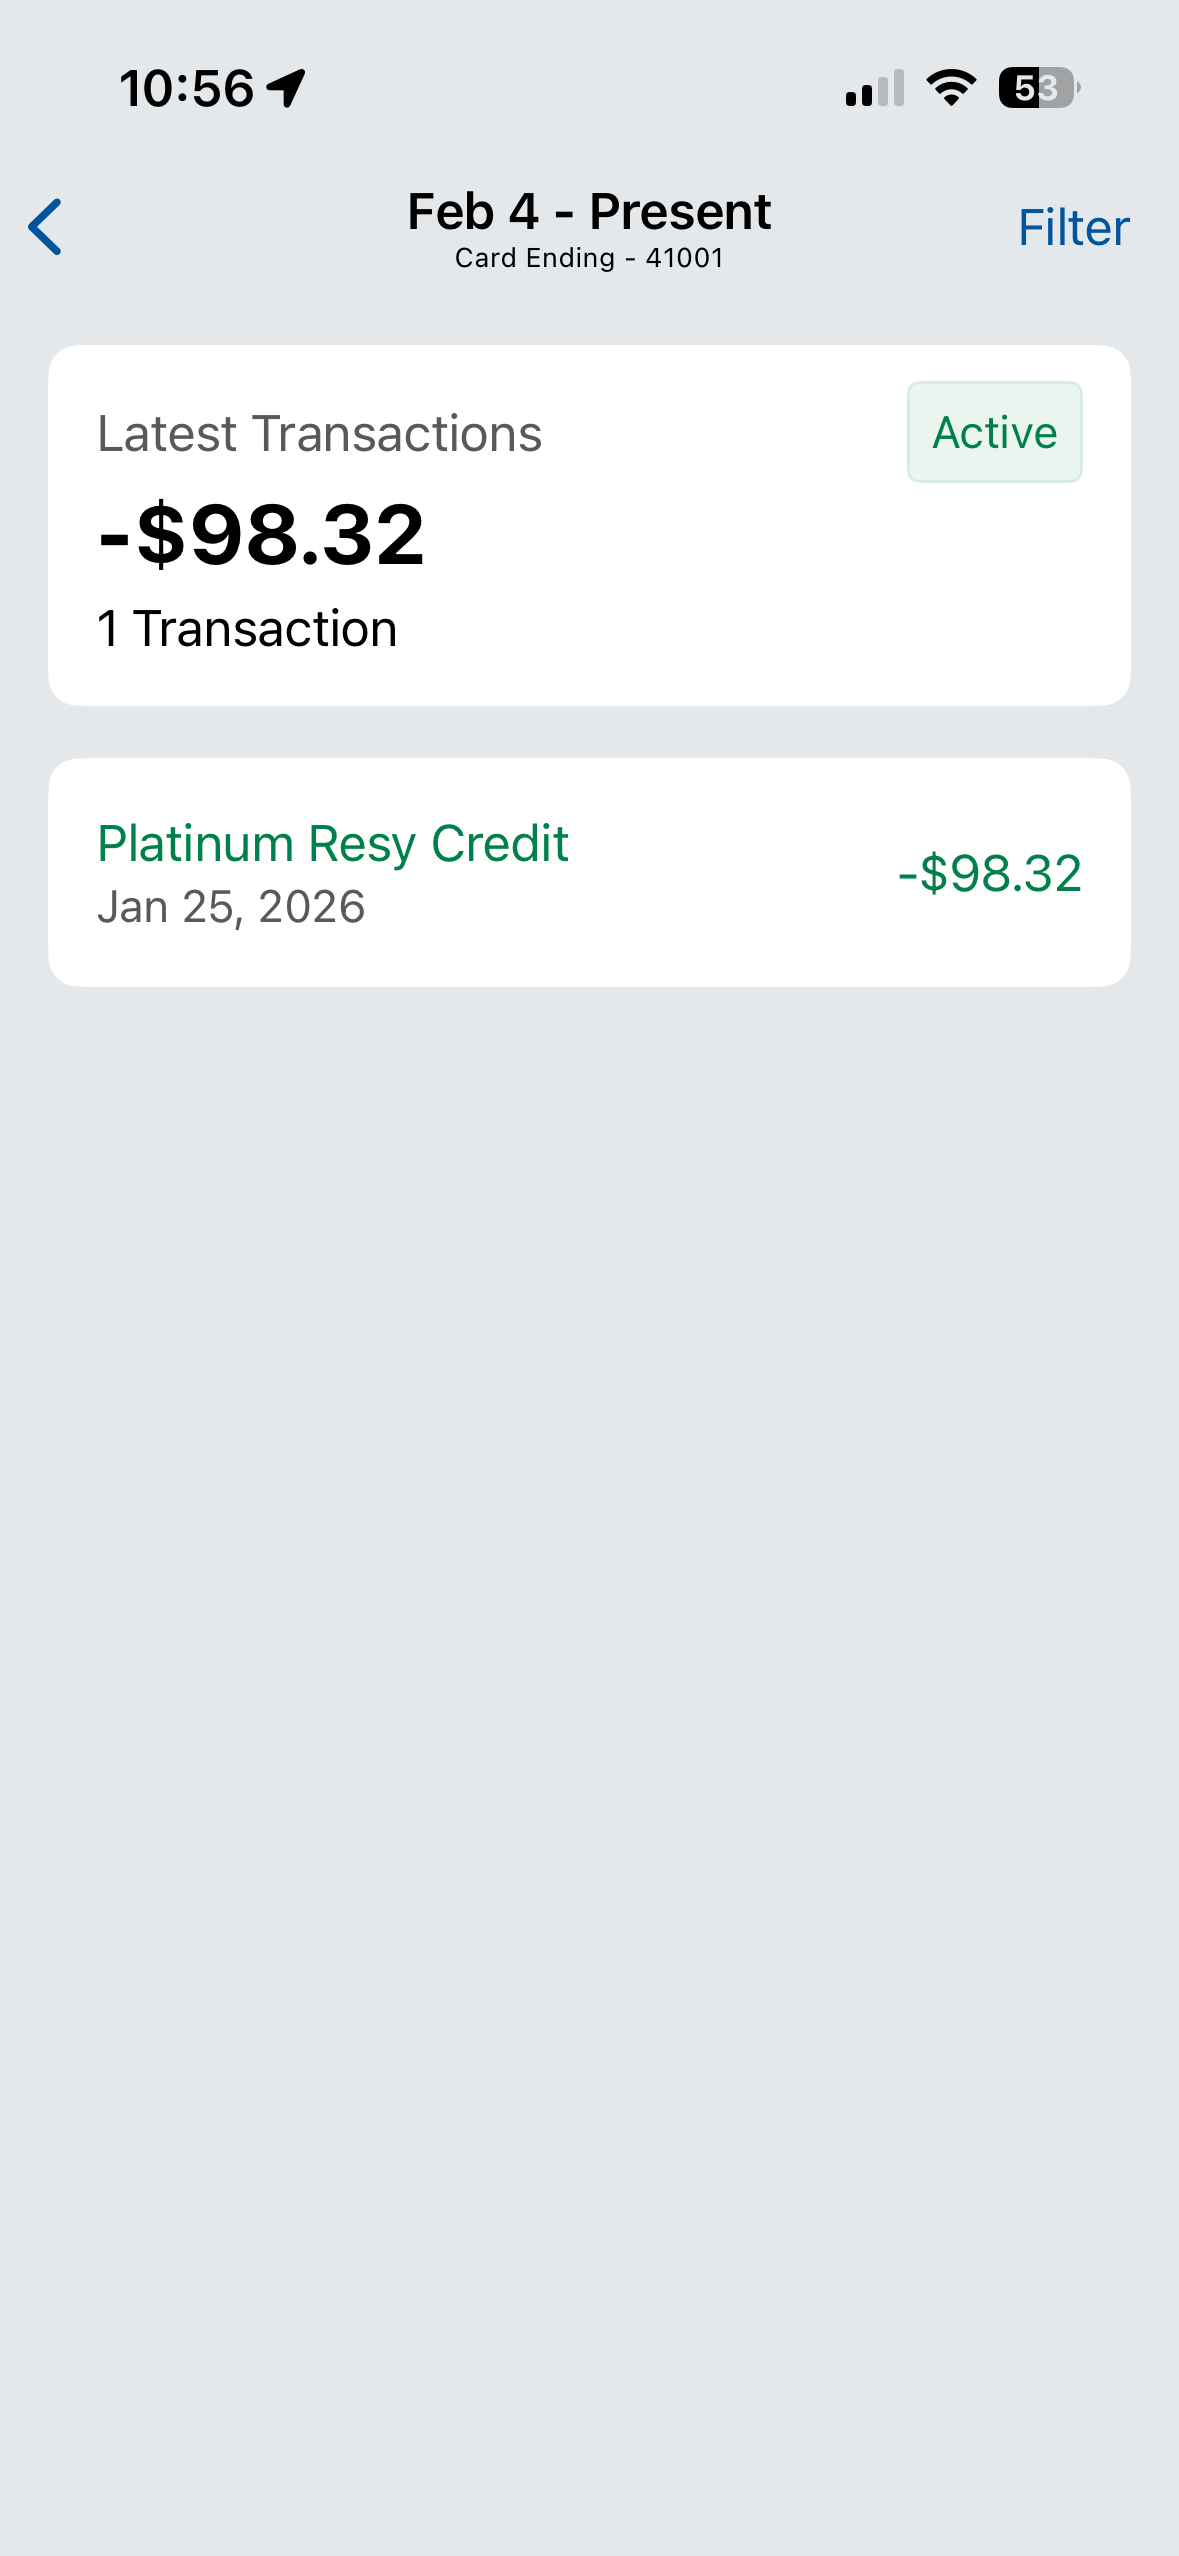Tap empty gray area below the transaction list
Image resolution: width=1179 pixels, height=2556 pixels.
pos(589,1600)
